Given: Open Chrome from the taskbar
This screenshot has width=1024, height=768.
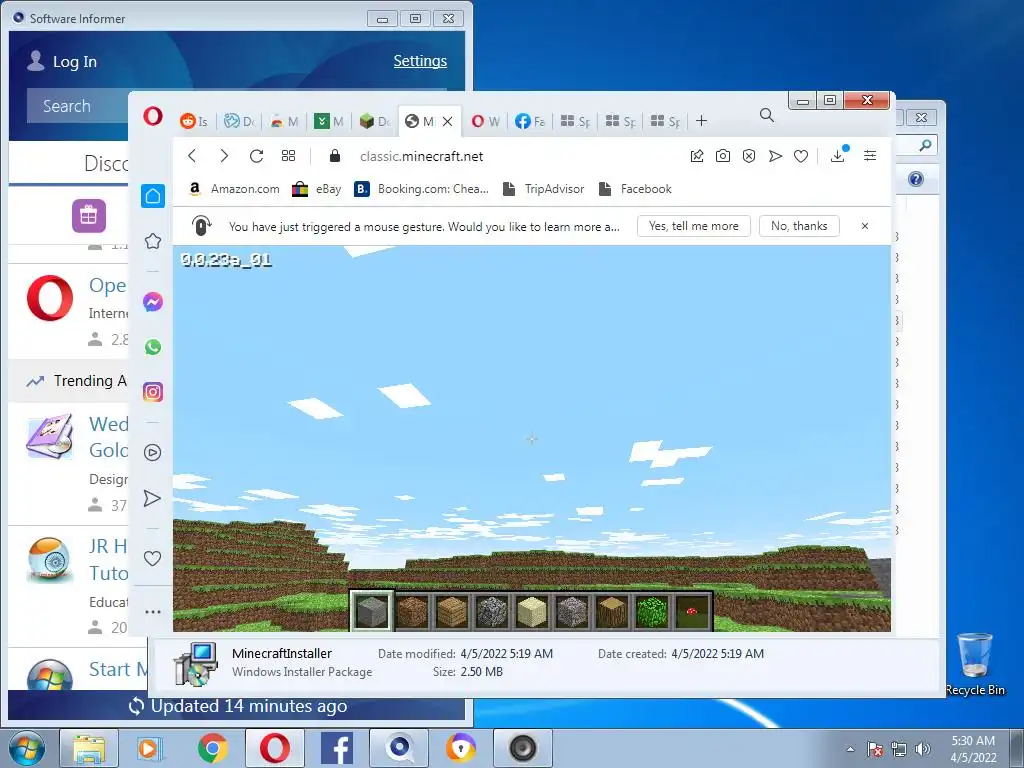Looking at the screenshot, I should (213, 748).
